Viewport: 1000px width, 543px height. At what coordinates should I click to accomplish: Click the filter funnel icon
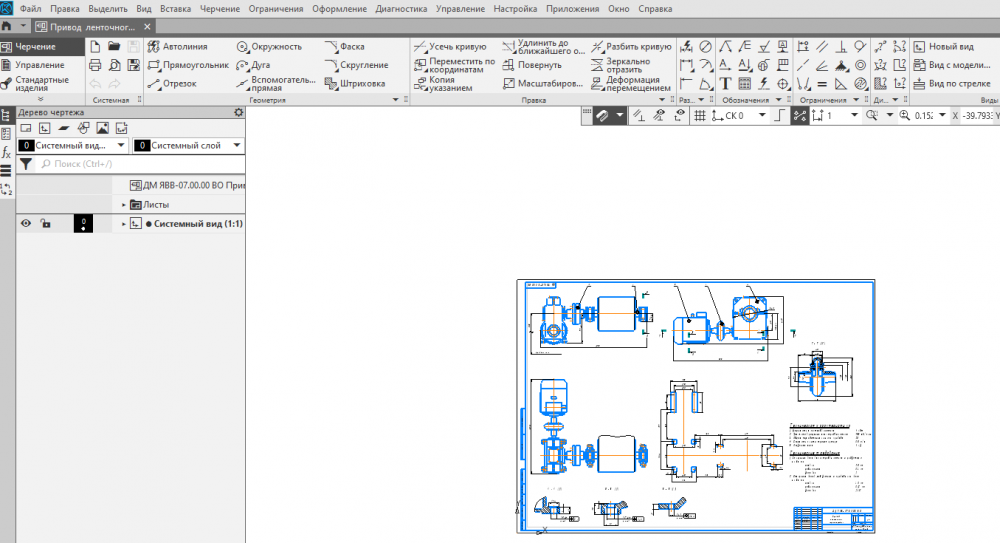coord(26,163)
